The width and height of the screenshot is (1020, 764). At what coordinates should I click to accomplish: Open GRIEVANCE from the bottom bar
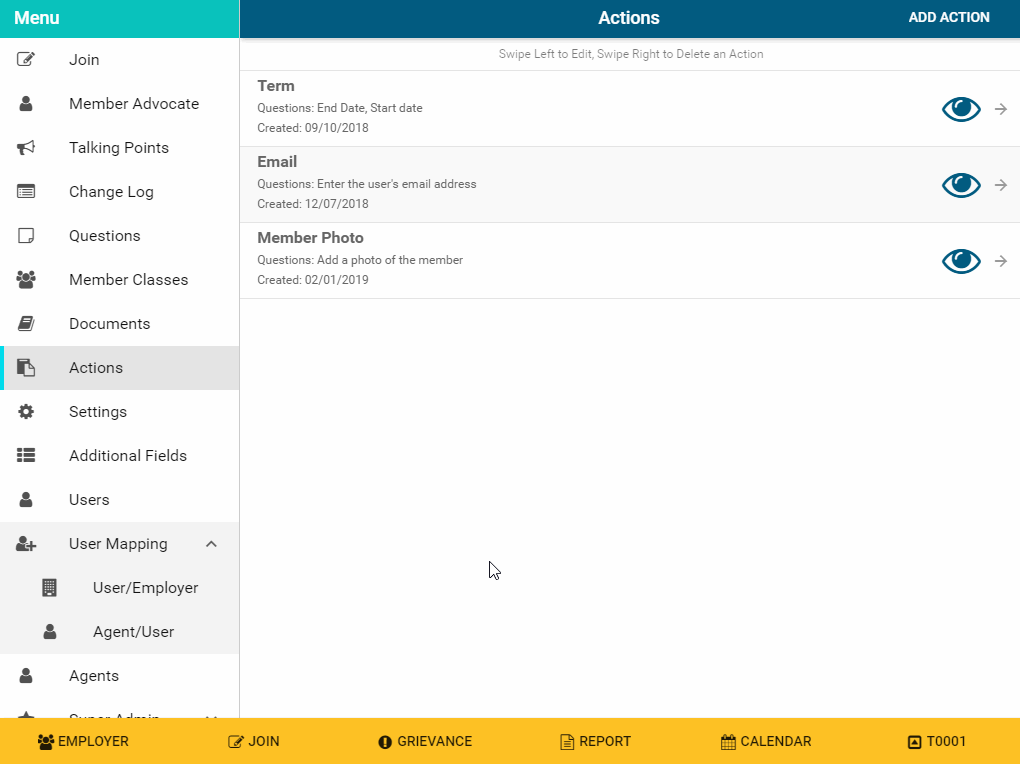[x=425, y=742]
